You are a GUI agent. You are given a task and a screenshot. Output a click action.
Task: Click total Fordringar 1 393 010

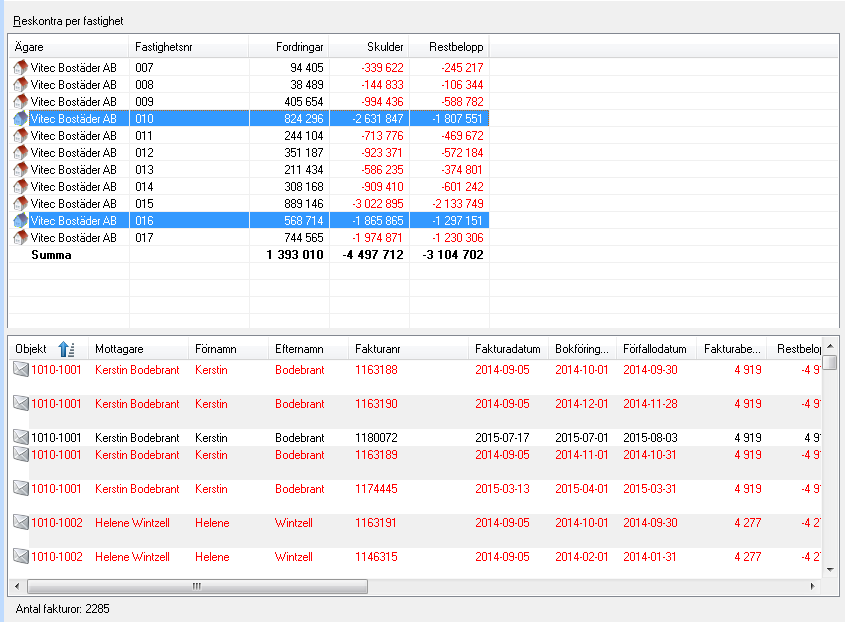click(295, 254)
